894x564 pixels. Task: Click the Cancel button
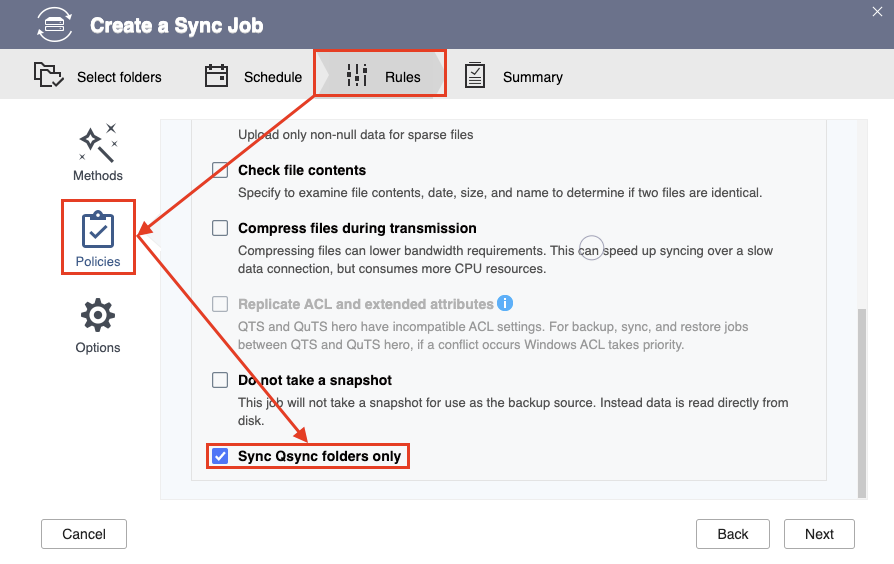[84, 534]
